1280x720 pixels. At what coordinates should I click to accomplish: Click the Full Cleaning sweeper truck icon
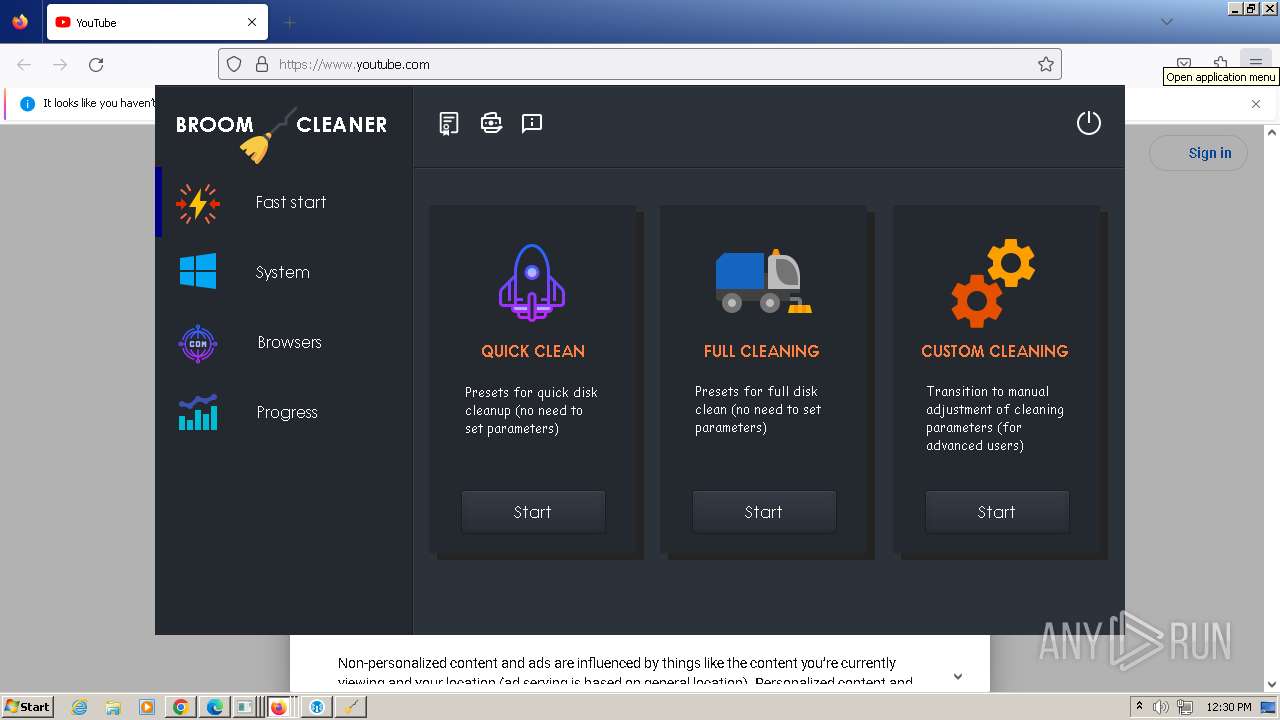pyautogui.click(x=763, y=282)
